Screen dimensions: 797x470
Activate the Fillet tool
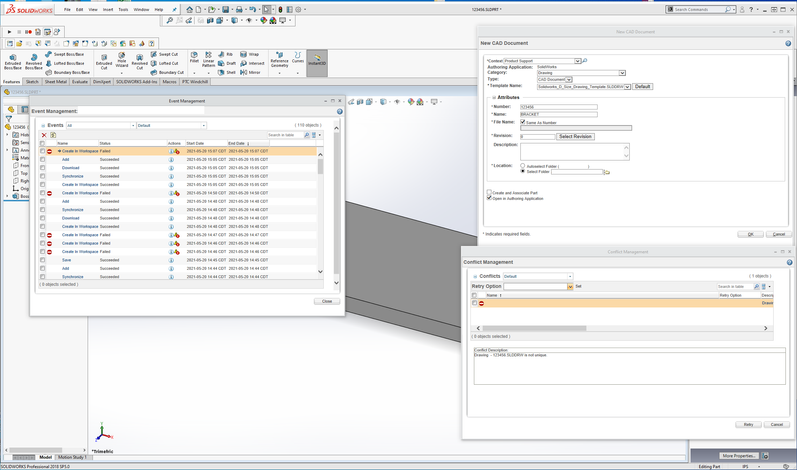(x=194, y=59)
